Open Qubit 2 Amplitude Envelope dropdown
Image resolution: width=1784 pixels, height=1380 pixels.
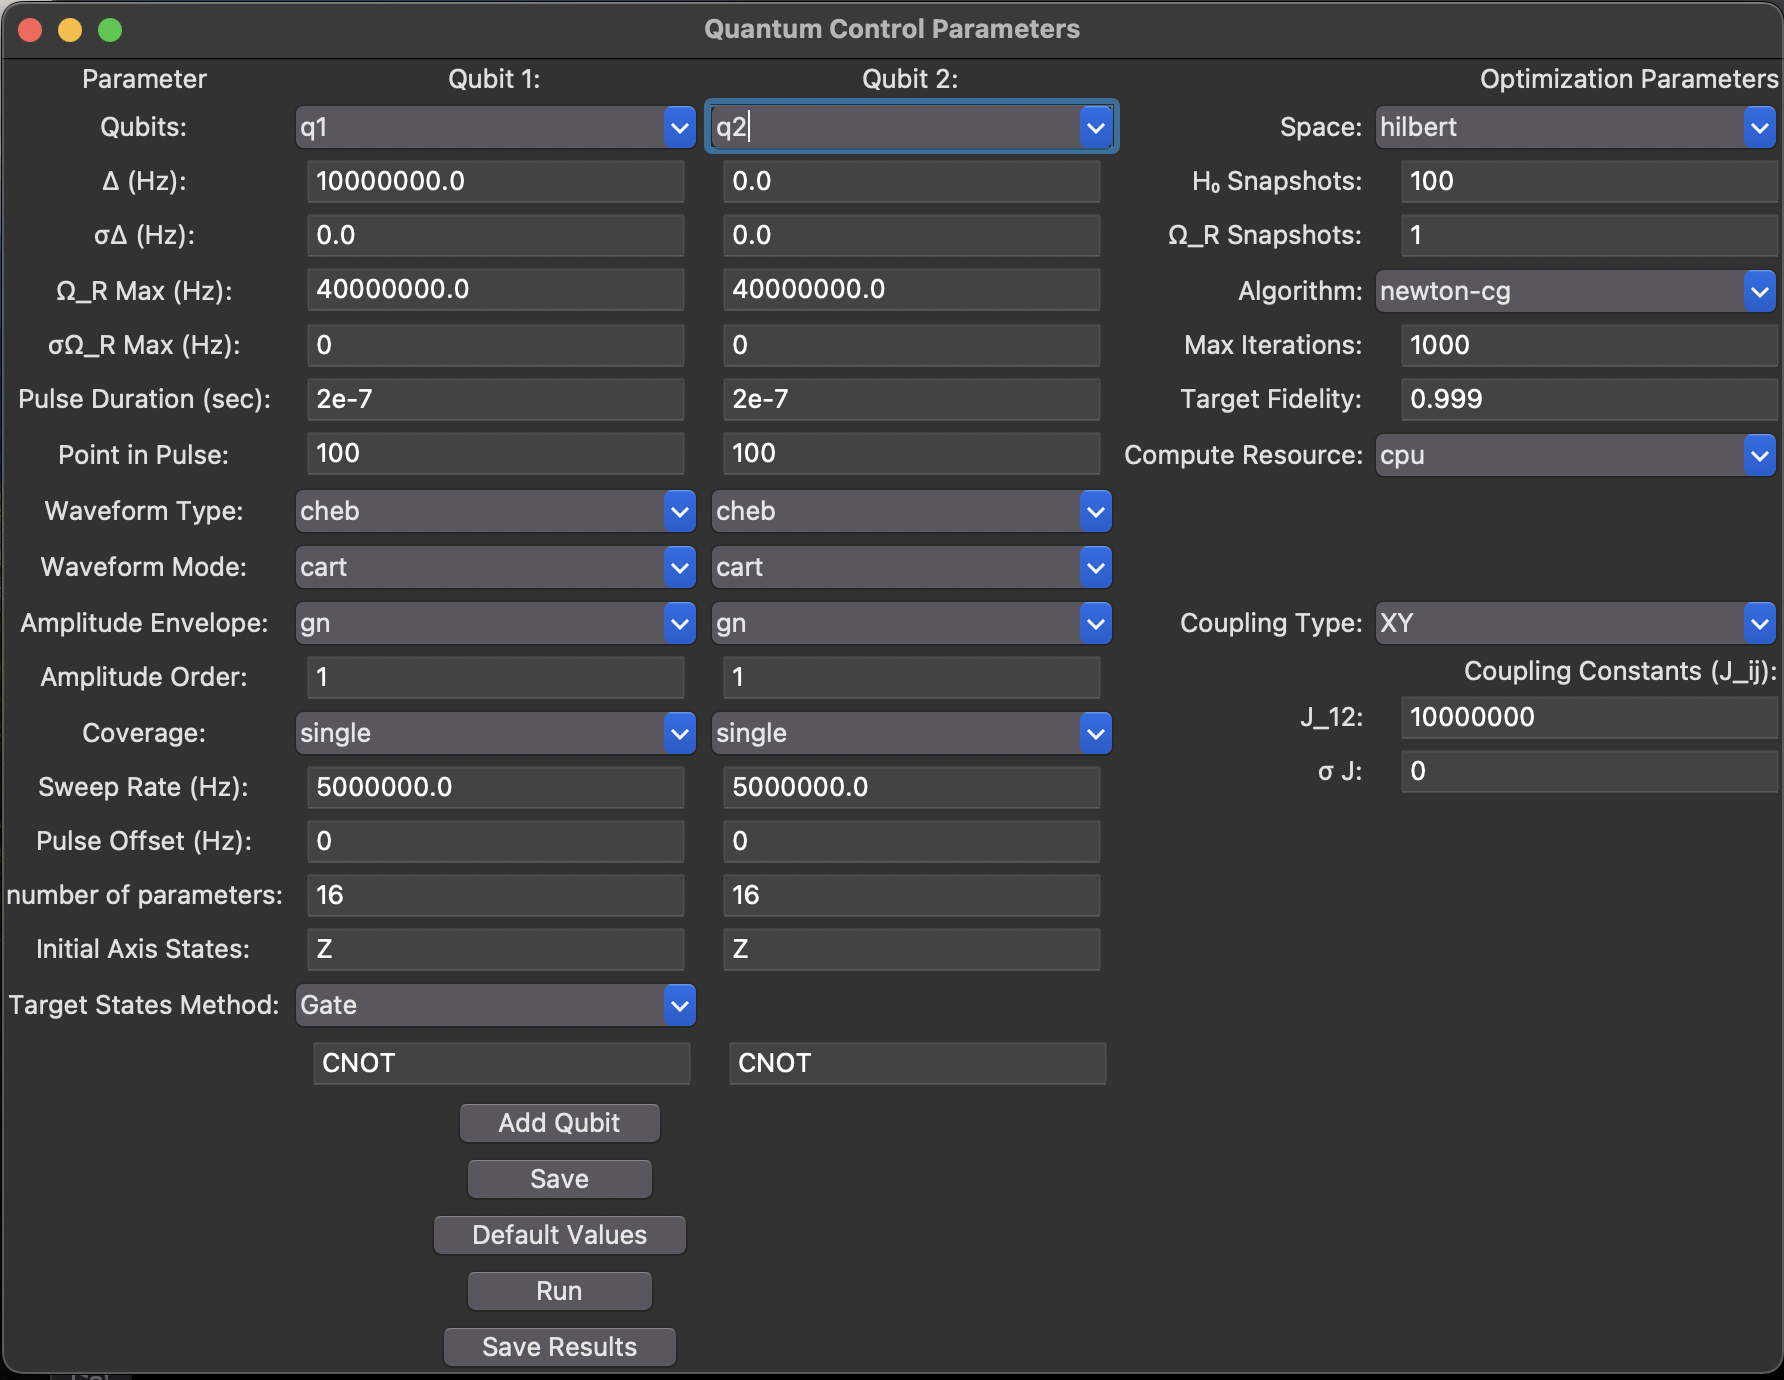pyautogui.click(x=911, y=623)
